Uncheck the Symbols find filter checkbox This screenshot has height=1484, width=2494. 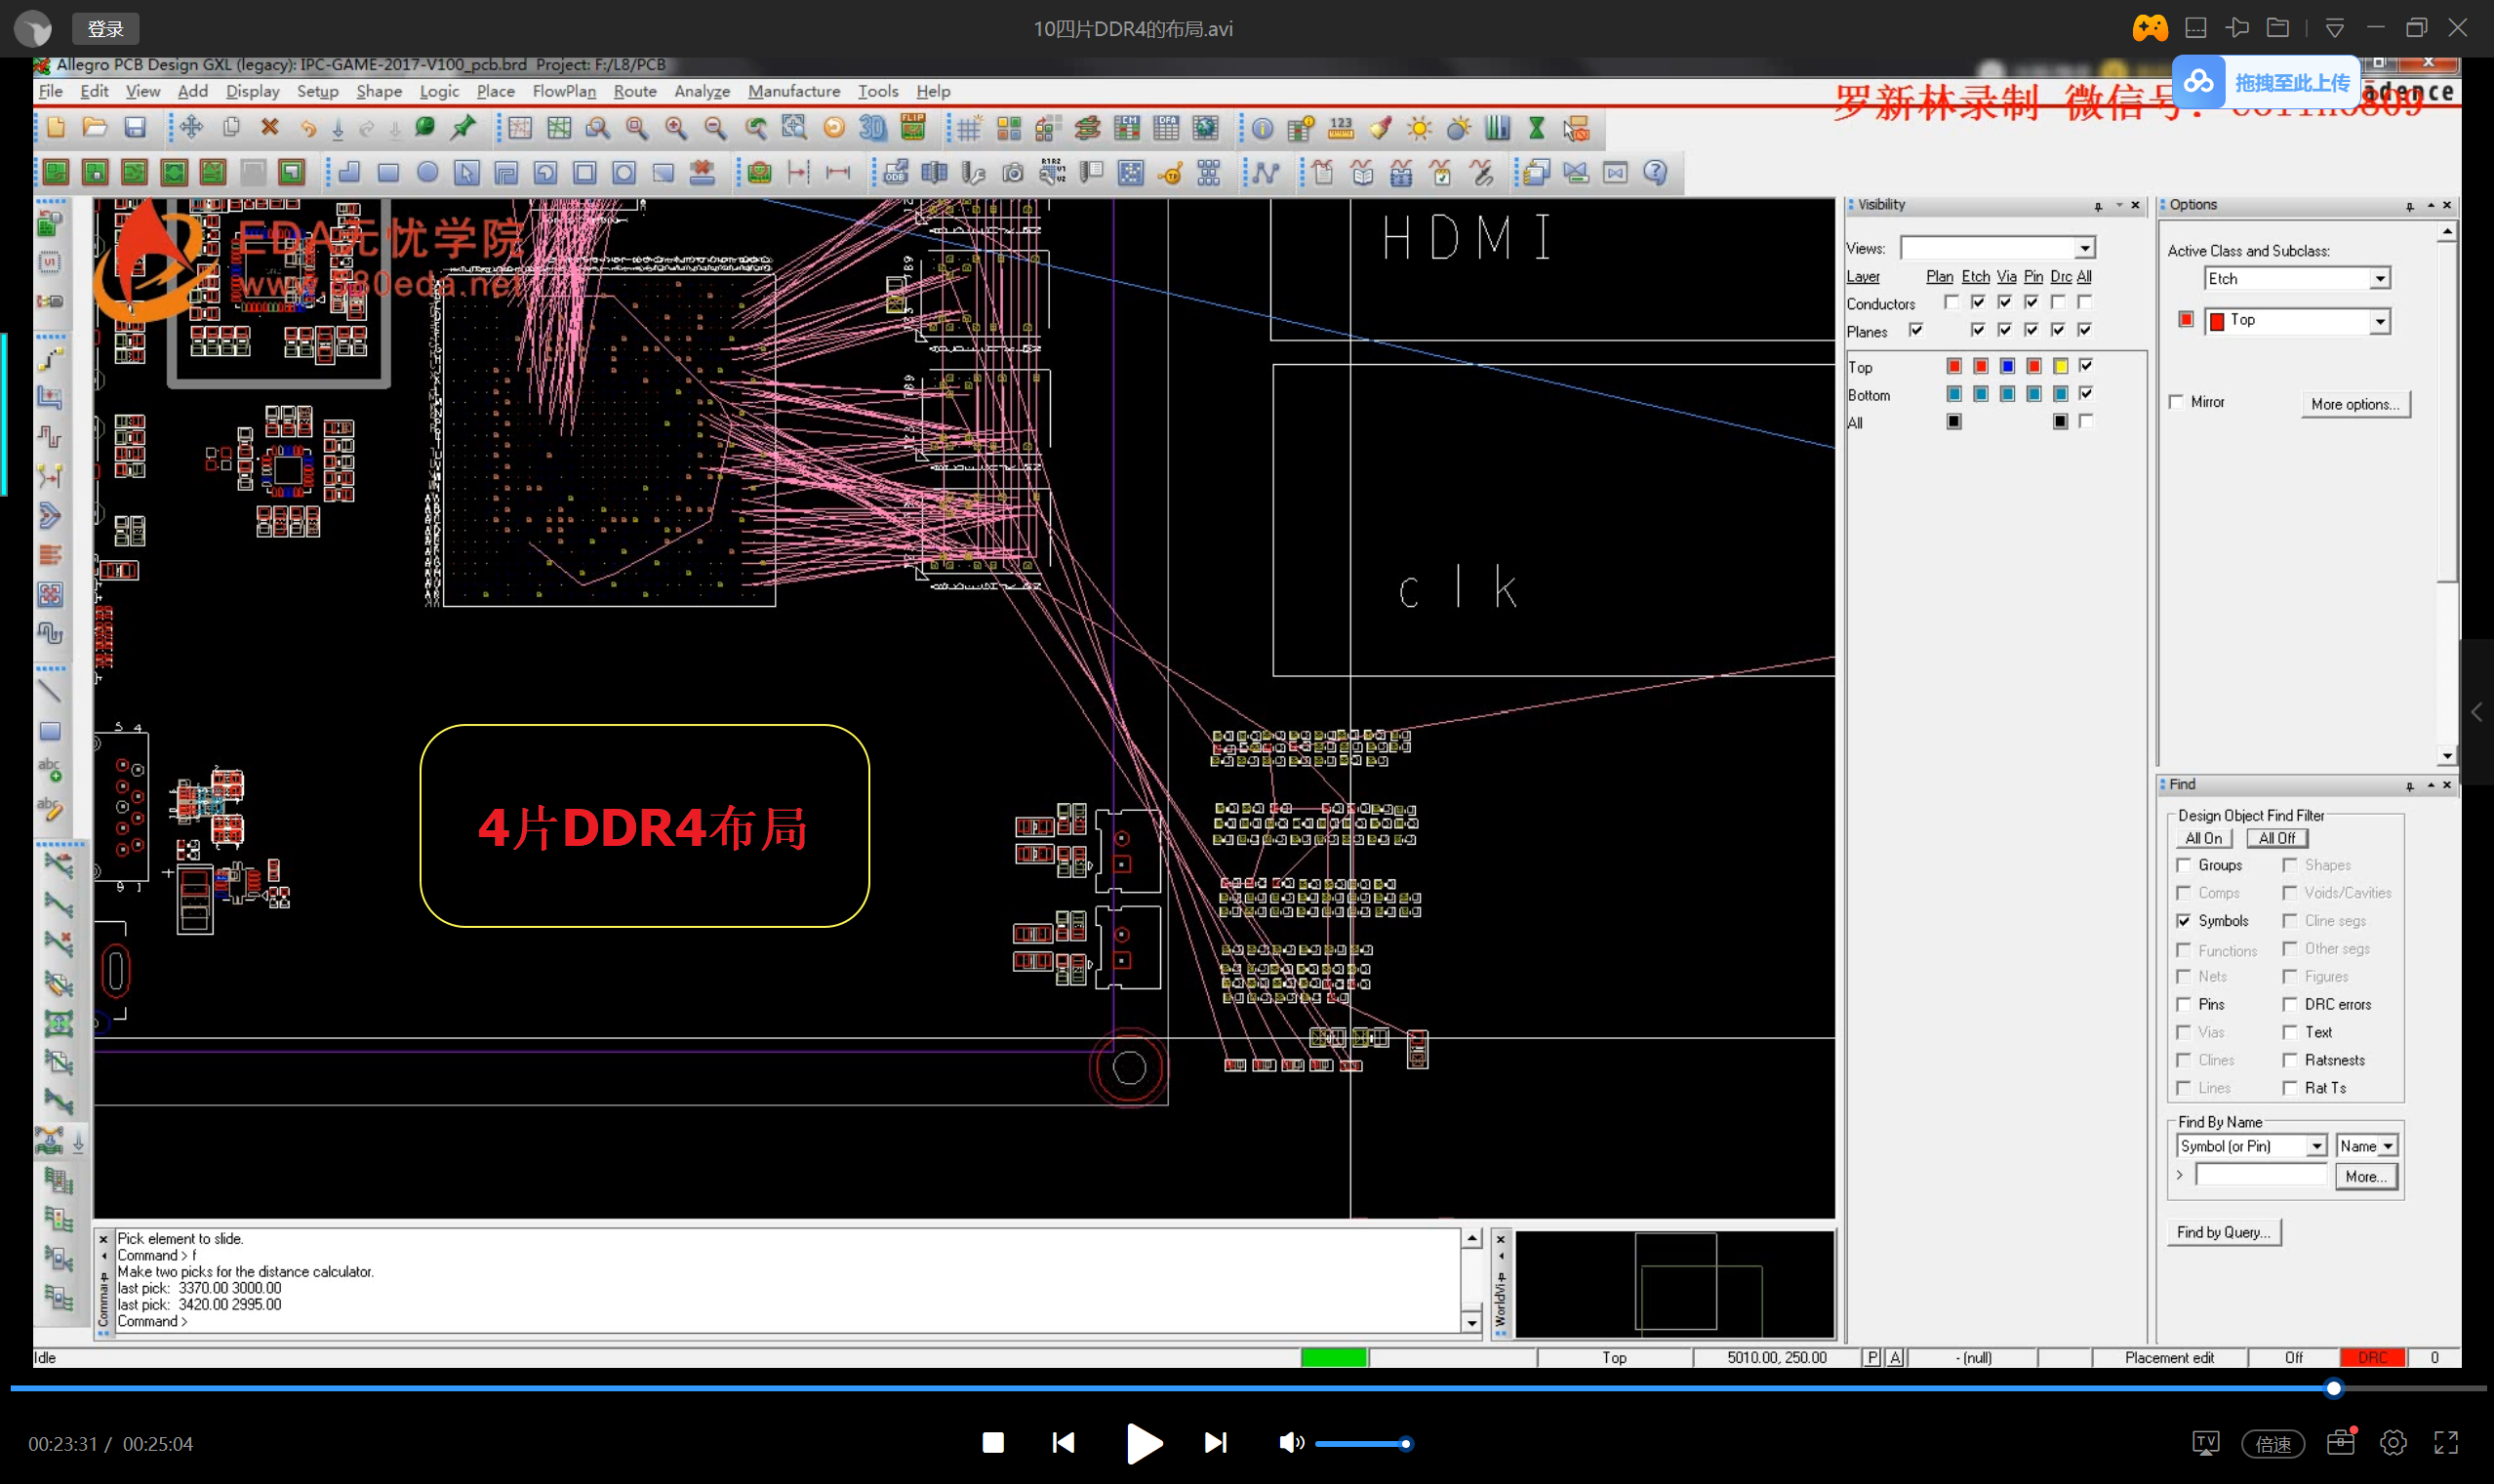[2184, 921]
